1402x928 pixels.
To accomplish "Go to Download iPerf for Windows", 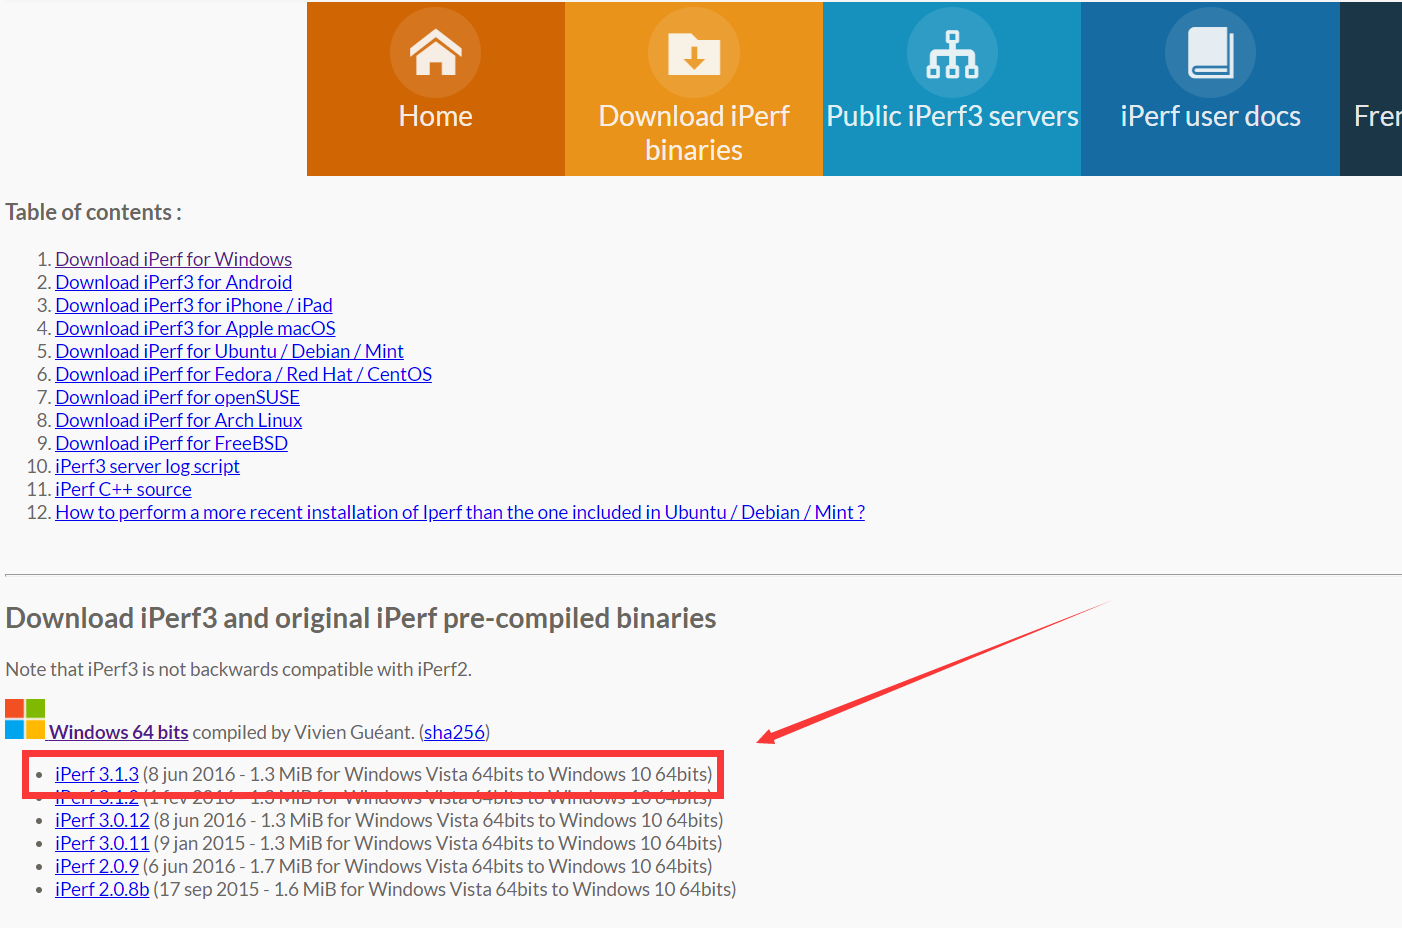I will pyautogui.click(x=174, y=259).
